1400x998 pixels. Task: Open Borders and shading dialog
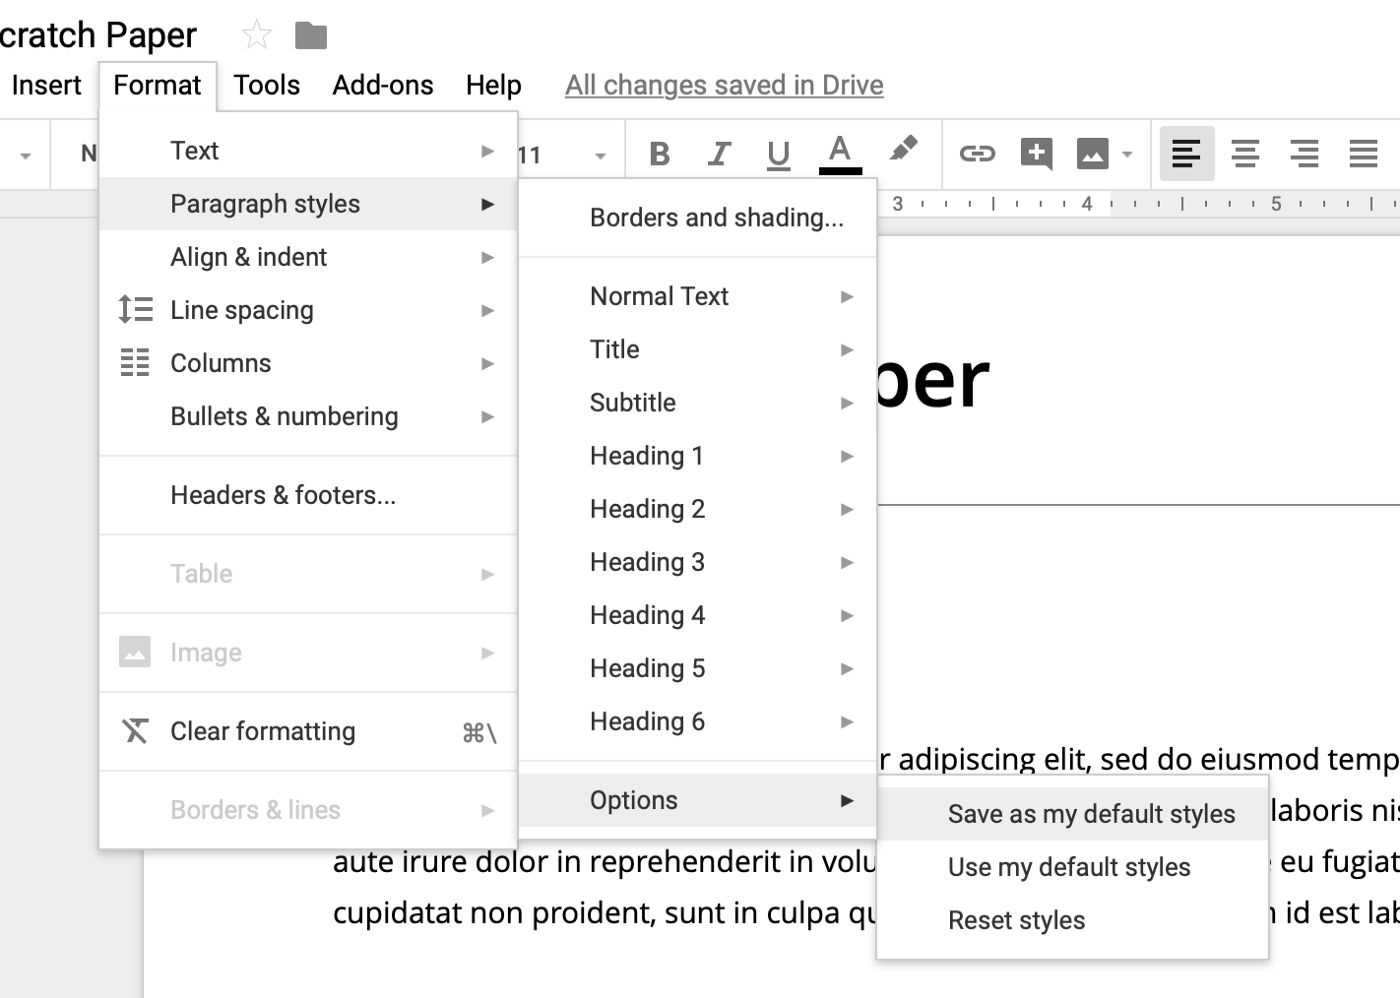click(x=716, y=218)
